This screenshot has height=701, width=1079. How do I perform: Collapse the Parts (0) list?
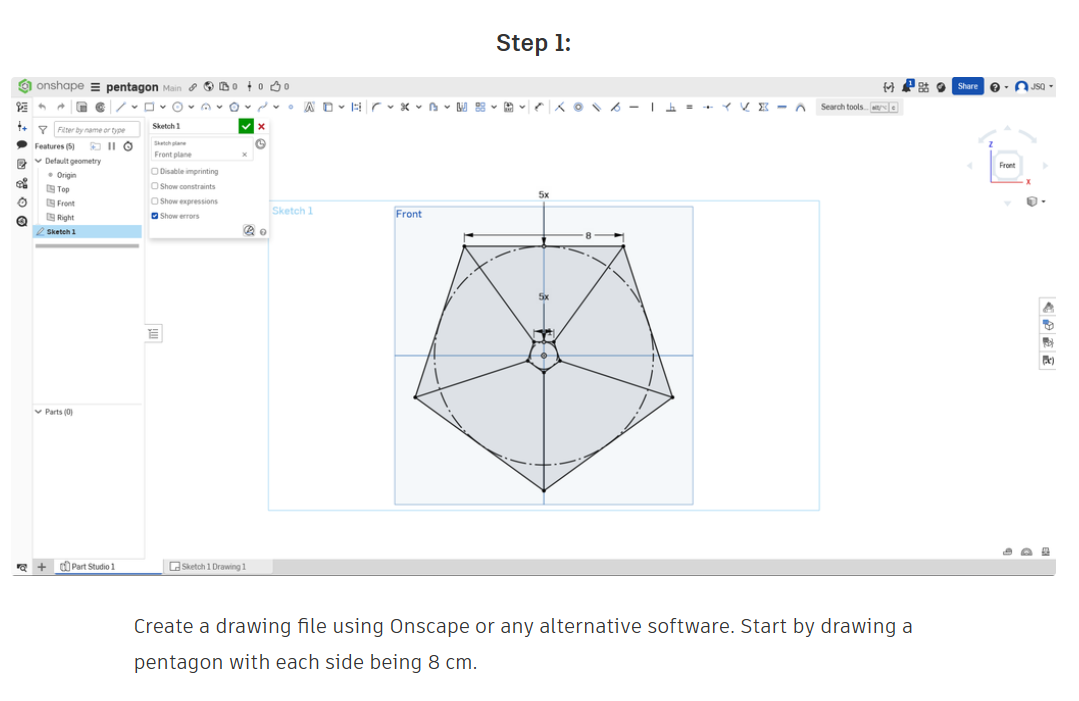[39, 411]
